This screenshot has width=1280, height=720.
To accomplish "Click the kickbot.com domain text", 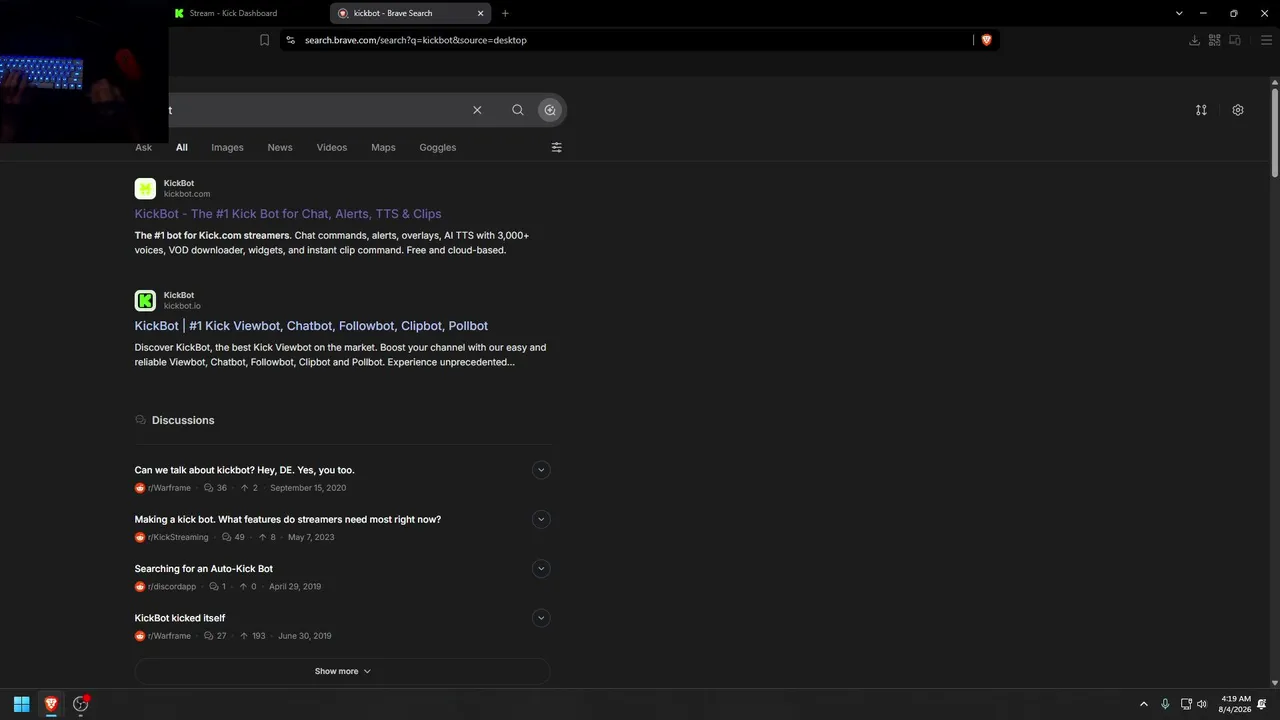I will tap(187, 194).
